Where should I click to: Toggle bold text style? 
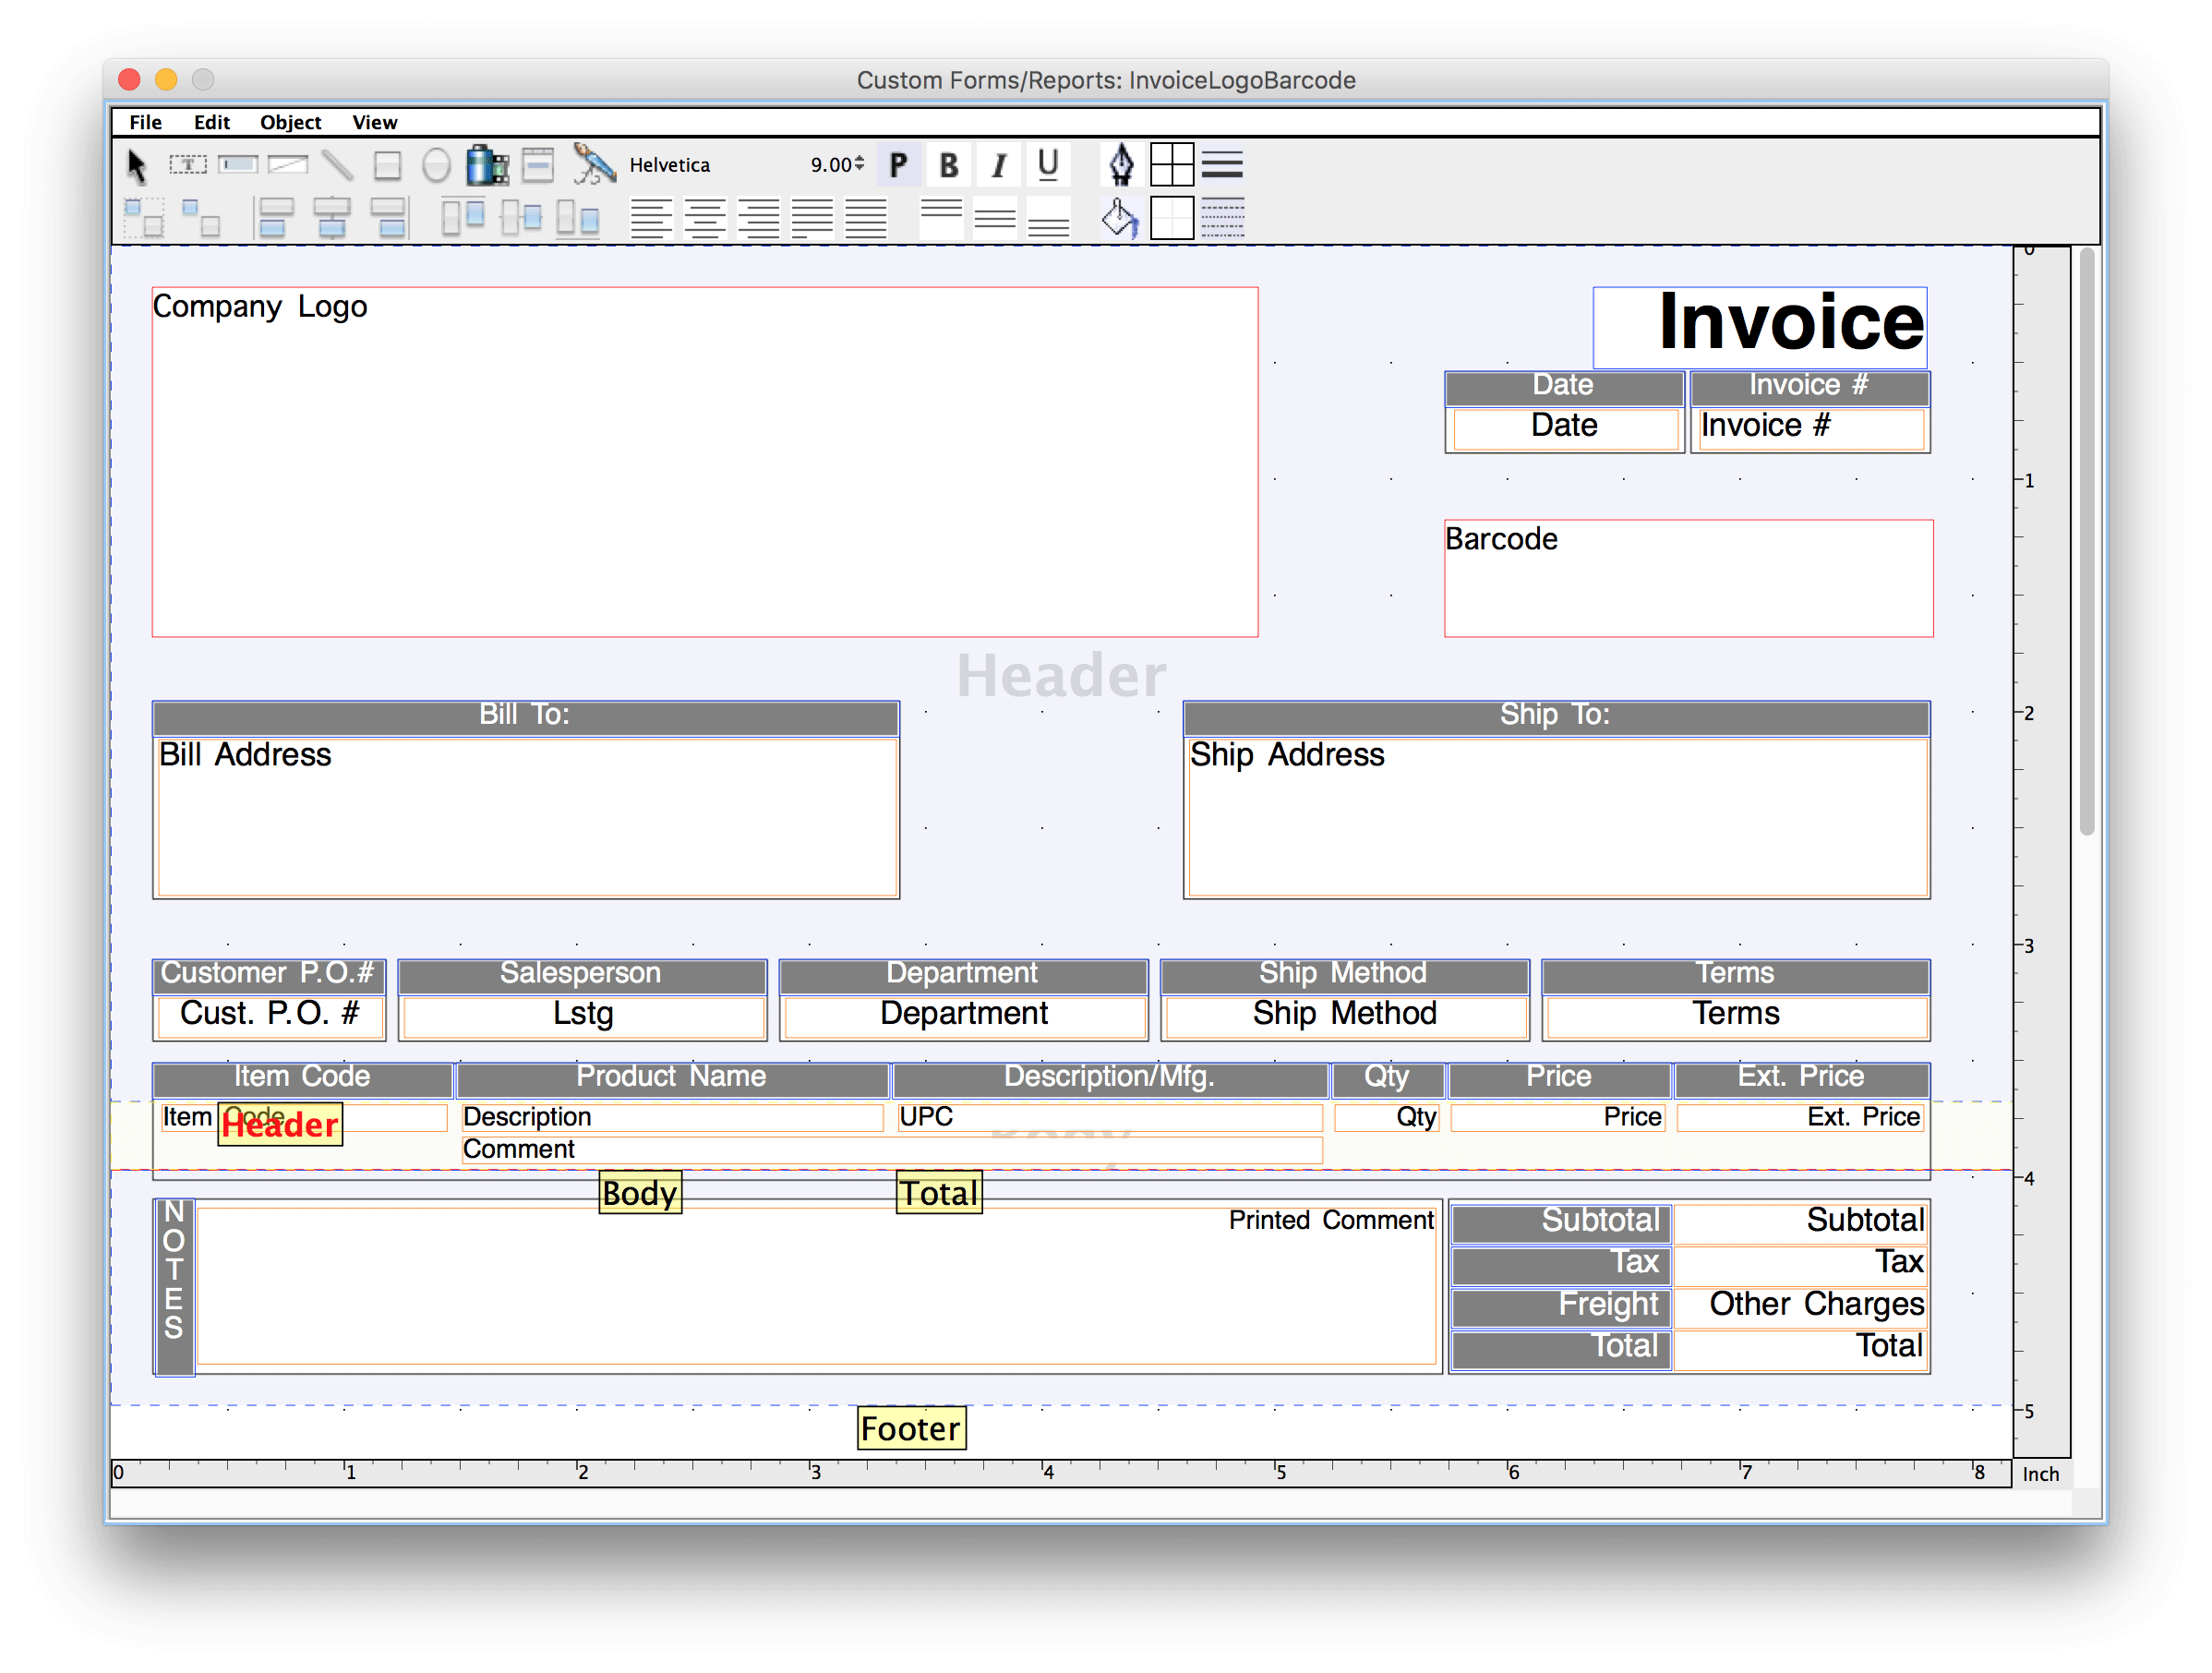pyautogui.click(x=948, y=165)
